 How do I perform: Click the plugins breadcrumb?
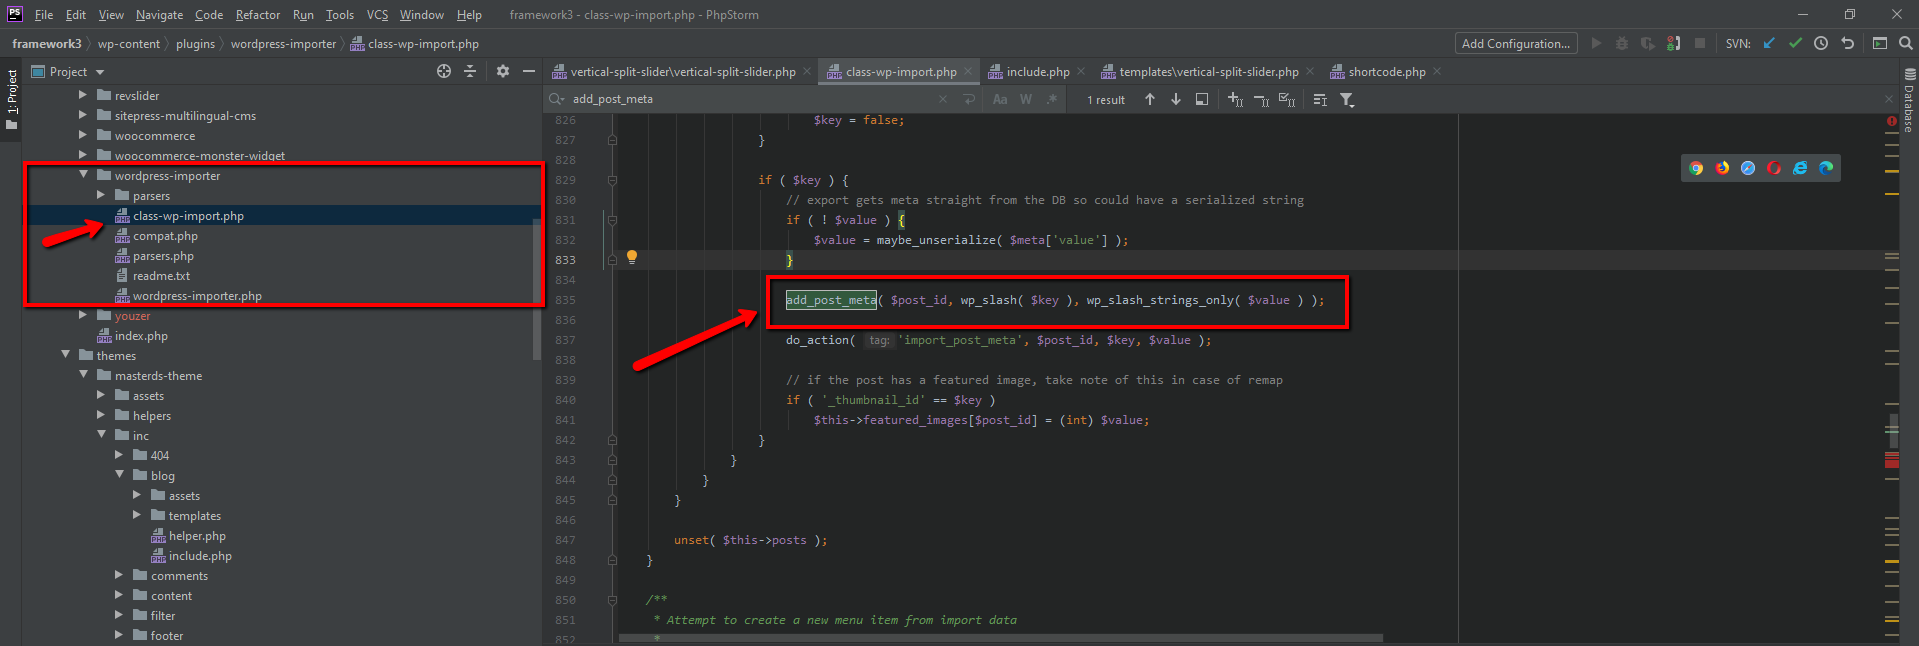pyautogui.click(x=195, y=43)
